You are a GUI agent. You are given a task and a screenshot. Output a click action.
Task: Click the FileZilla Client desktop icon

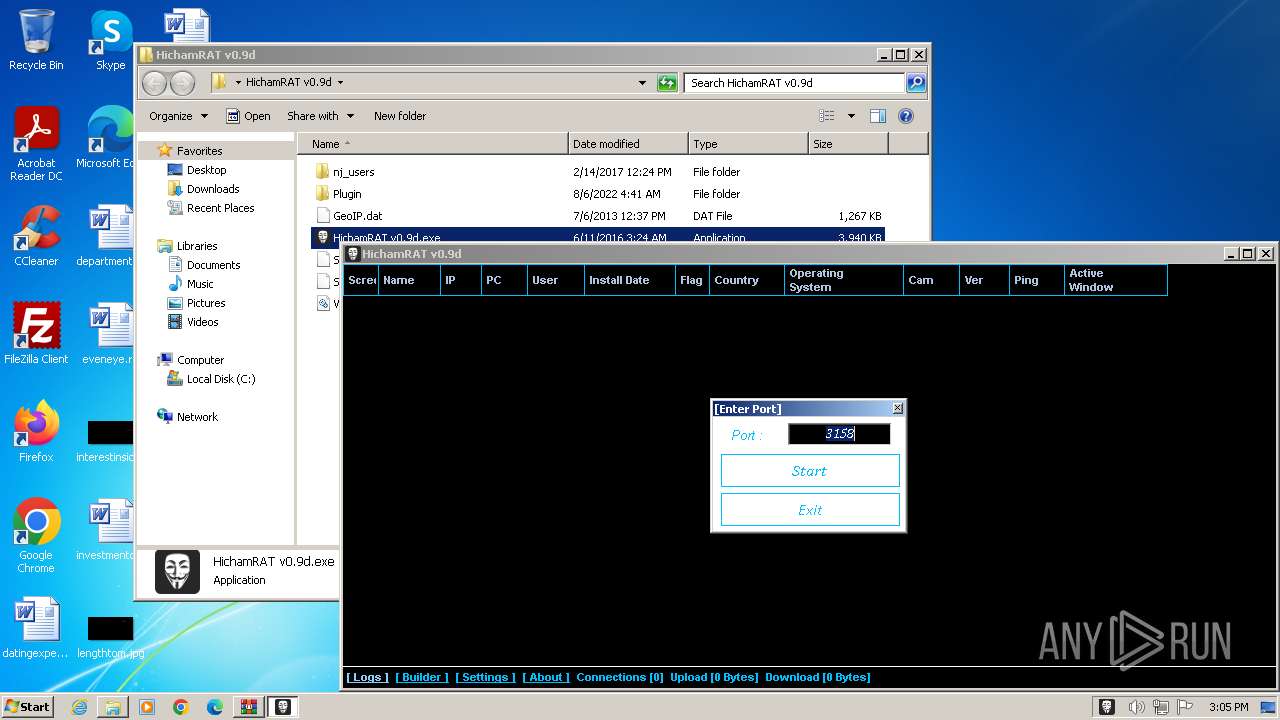[36, 334]
